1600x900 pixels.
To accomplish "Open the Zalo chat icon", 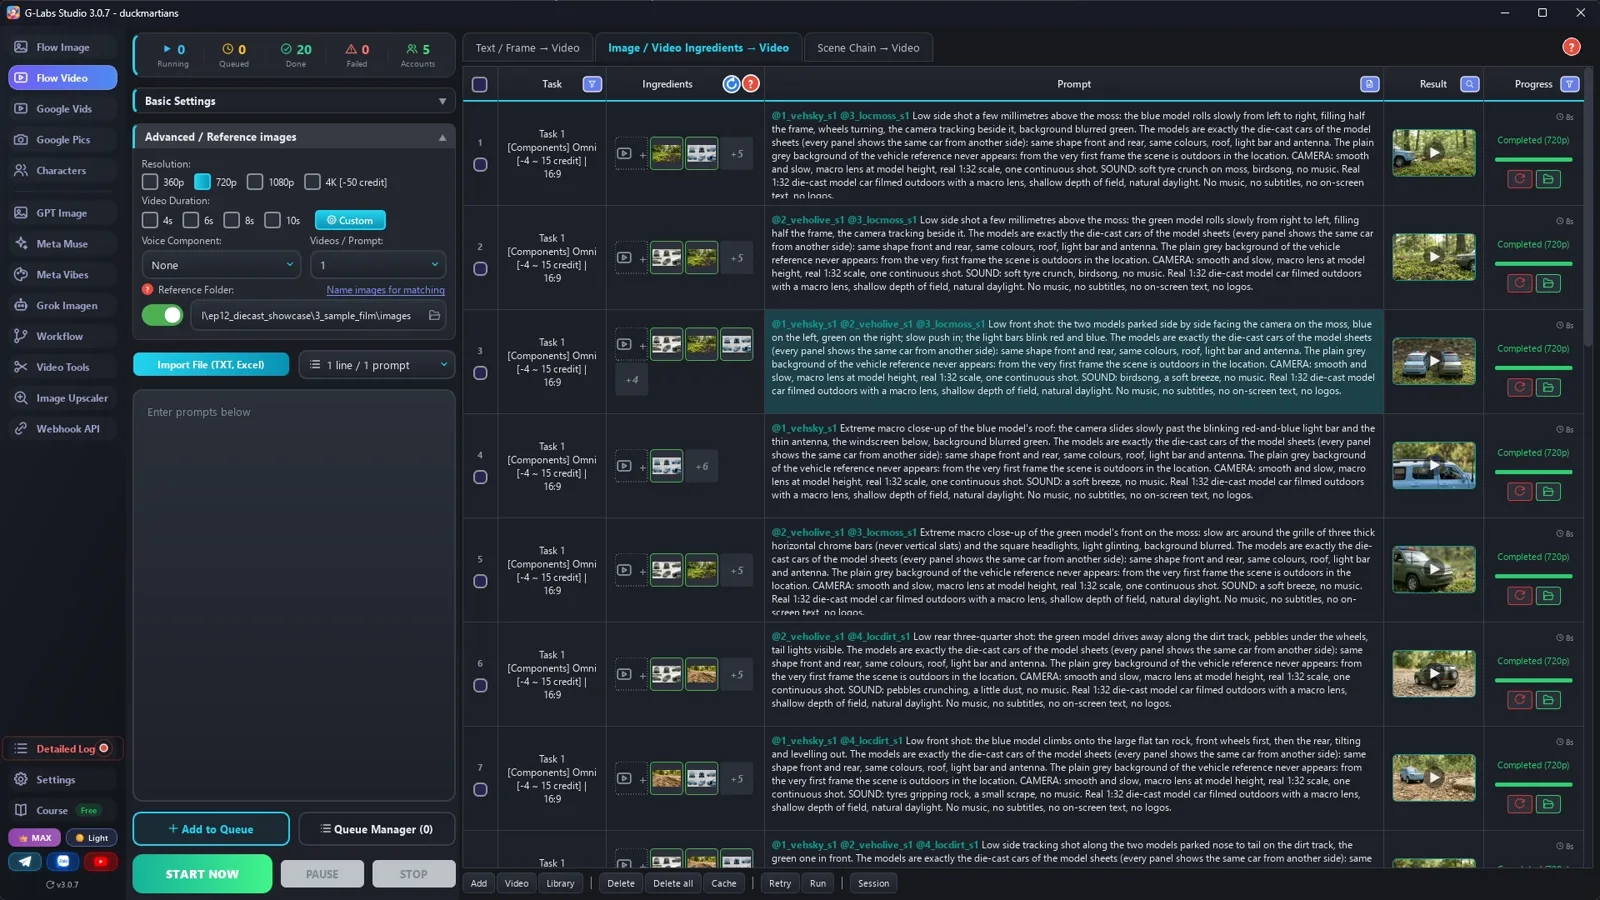I will click(63, 861).
